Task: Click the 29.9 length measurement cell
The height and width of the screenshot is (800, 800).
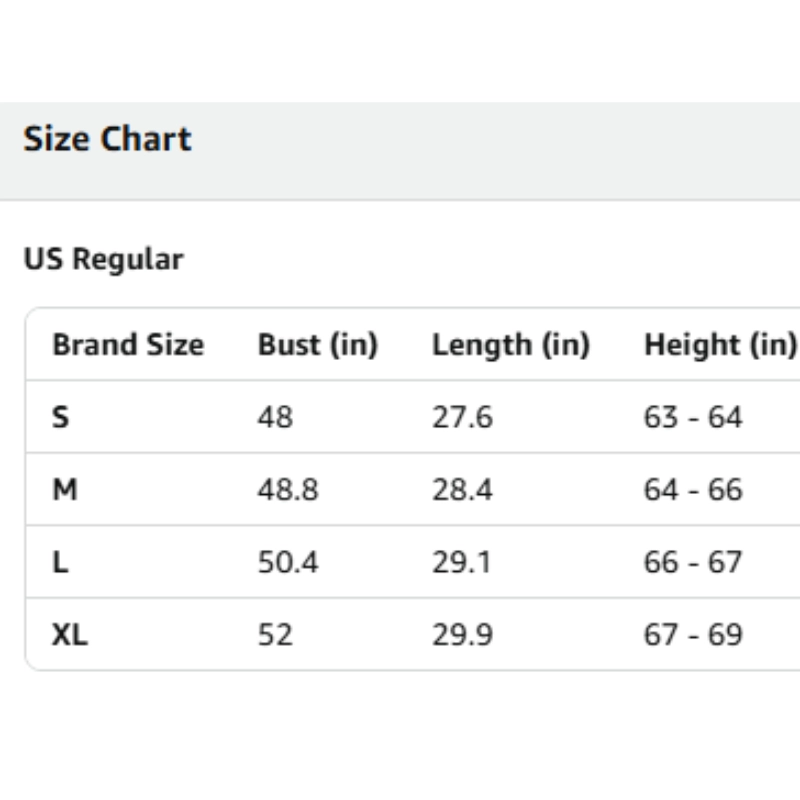Action: tap(462, 635)
